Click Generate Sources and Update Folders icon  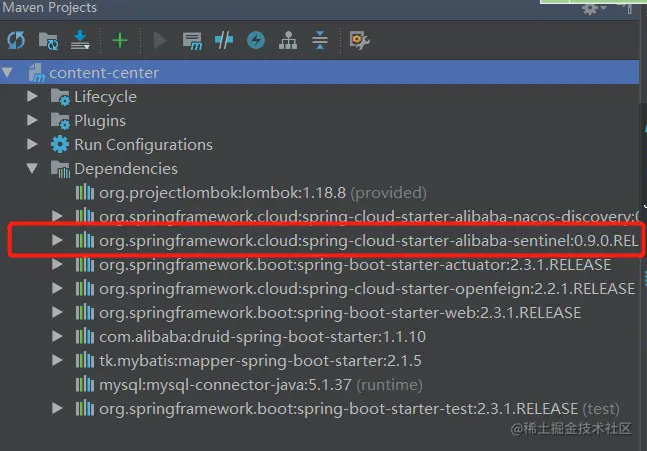tap(48, 41)
